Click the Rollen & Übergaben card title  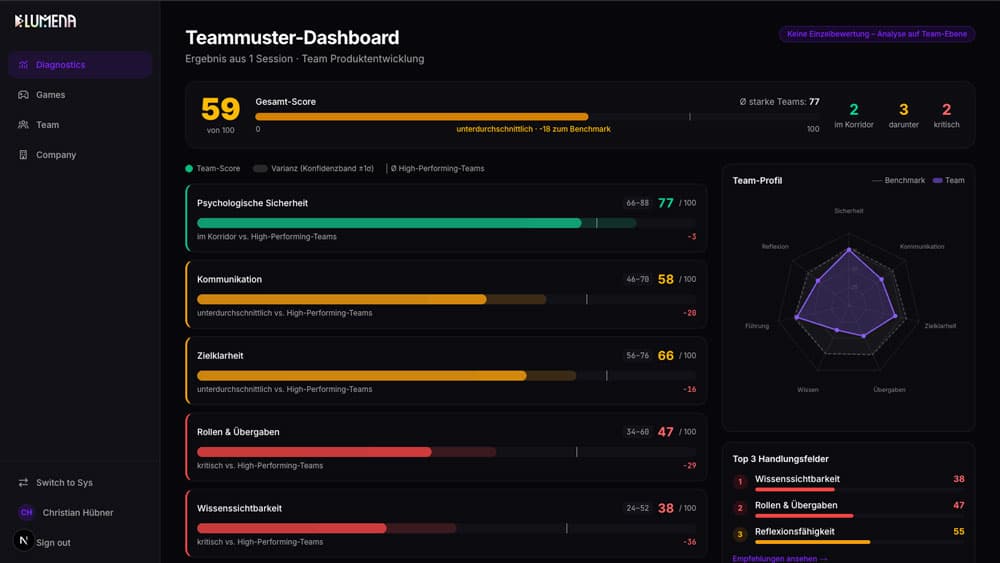pos(238,432)
